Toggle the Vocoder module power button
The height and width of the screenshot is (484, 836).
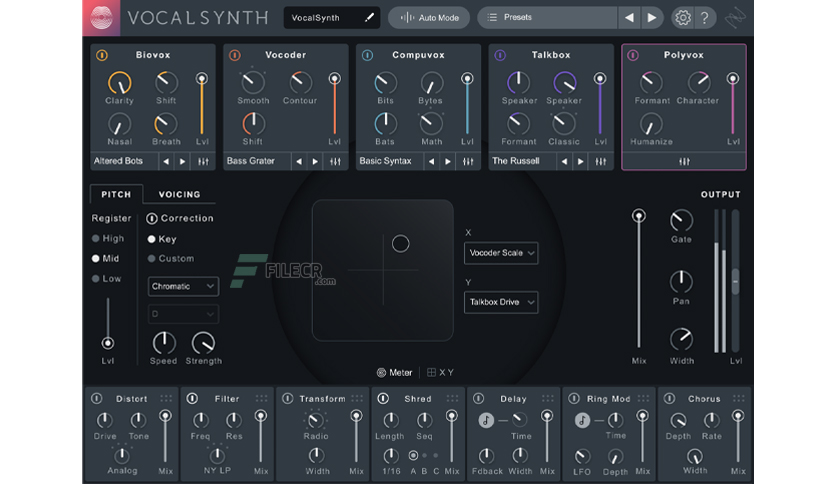point(235,55)
